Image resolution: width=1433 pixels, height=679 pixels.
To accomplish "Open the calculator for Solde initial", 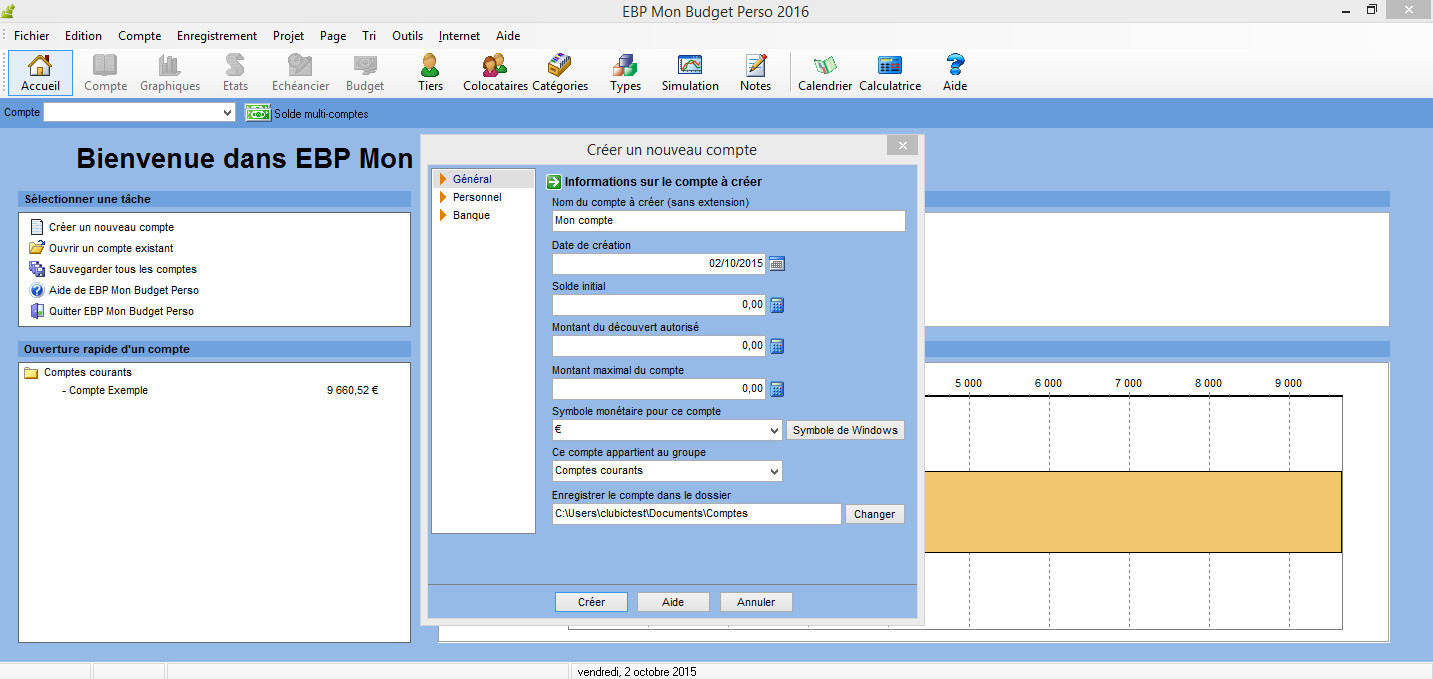I will coord(777,305).
